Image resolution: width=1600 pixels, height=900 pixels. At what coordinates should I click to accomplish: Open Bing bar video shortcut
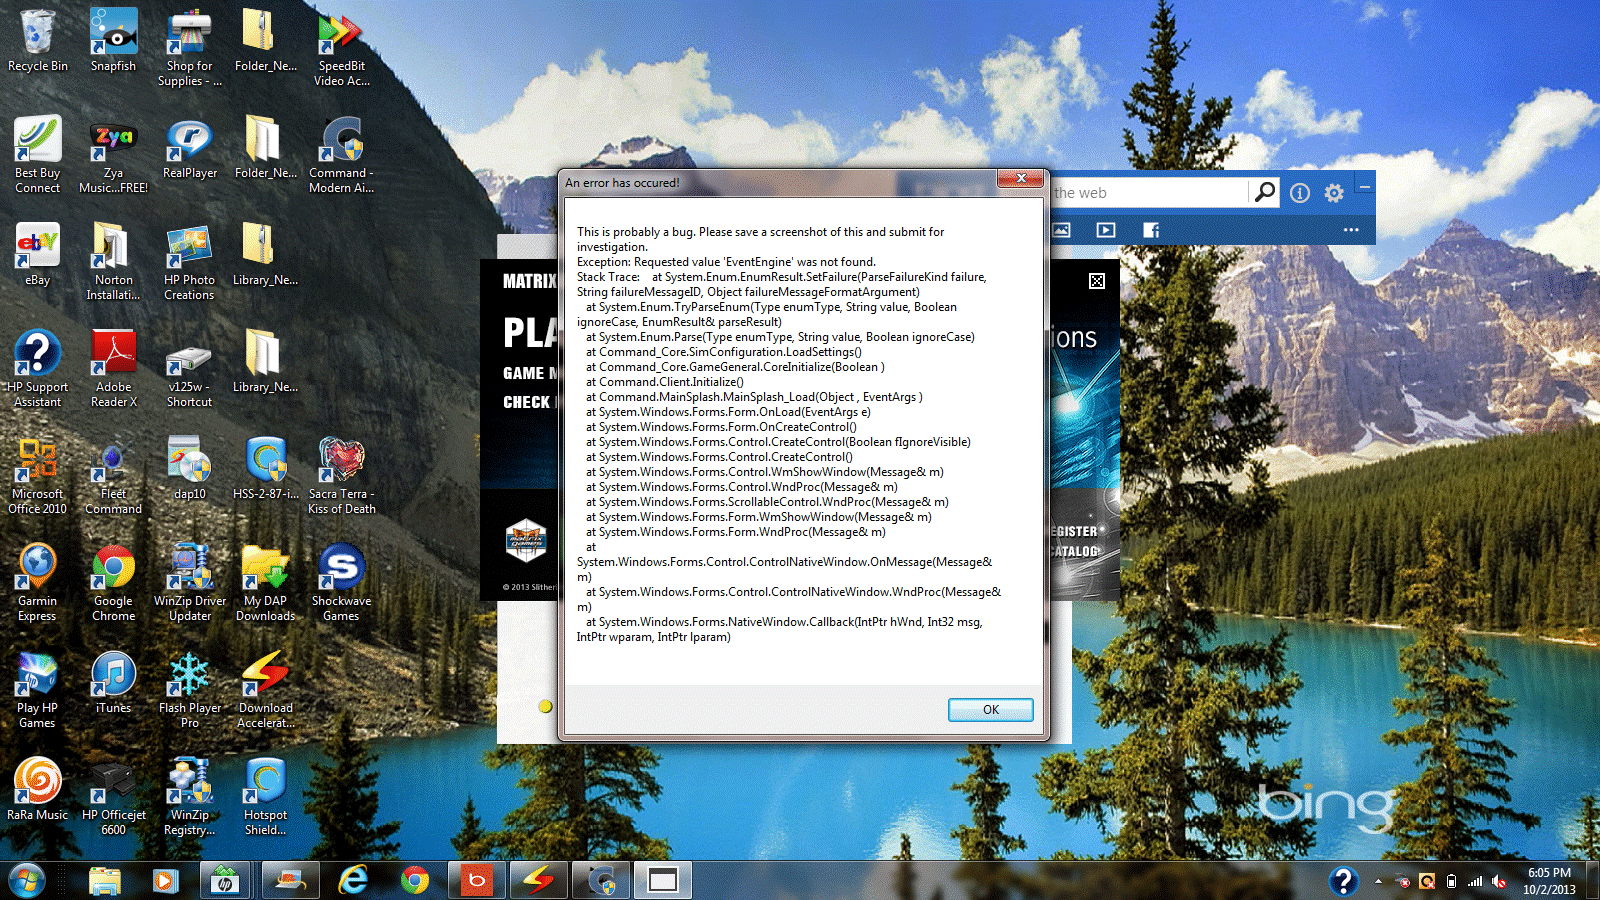1105,230
